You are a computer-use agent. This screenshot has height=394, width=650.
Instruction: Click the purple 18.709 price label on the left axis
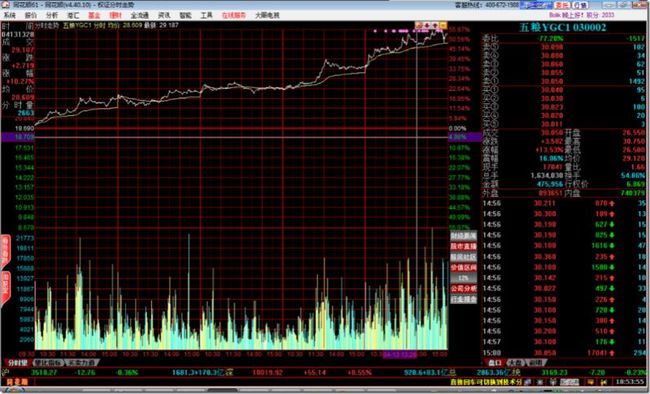point(17,137)
